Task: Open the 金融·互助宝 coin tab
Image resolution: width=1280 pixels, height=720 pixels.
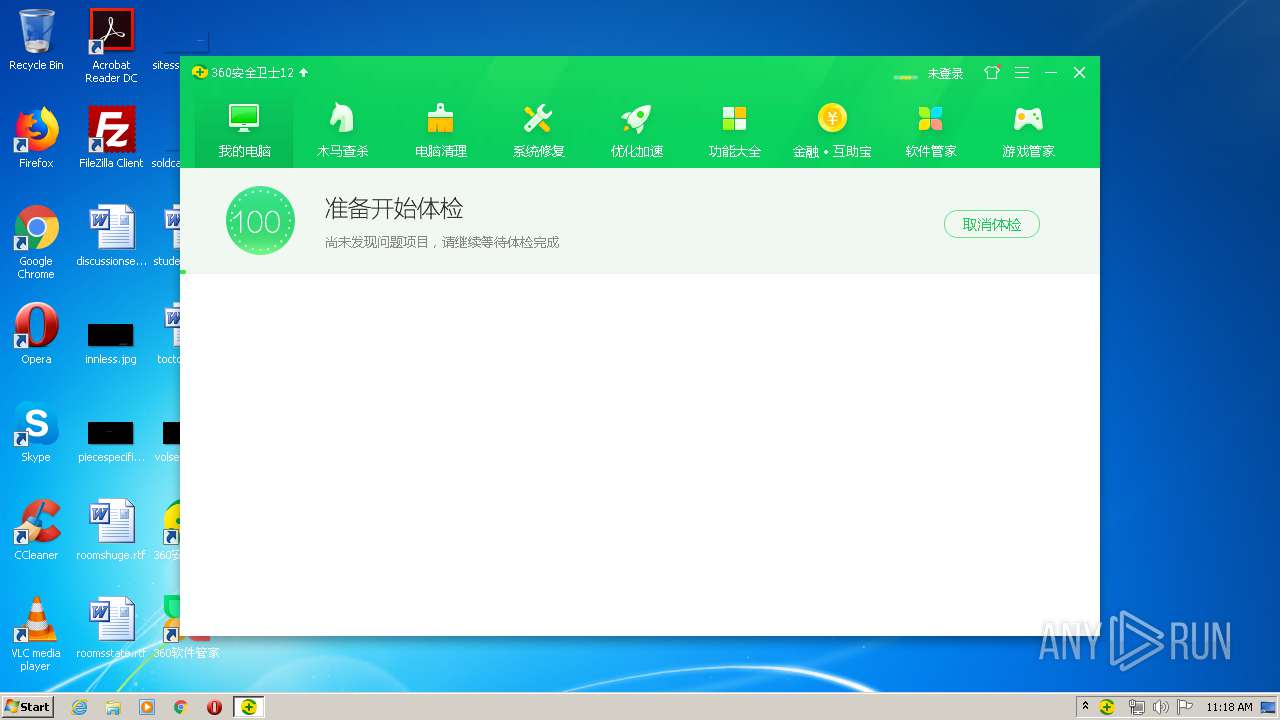Action: point(832,130)
